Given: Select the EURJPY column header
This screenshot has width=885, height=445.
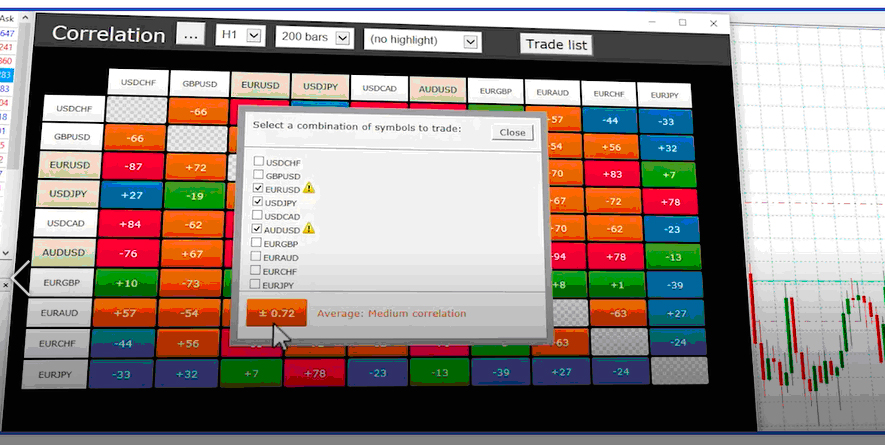Looking at the screenshot, I should pyautogui.click(x=664, y=95).
